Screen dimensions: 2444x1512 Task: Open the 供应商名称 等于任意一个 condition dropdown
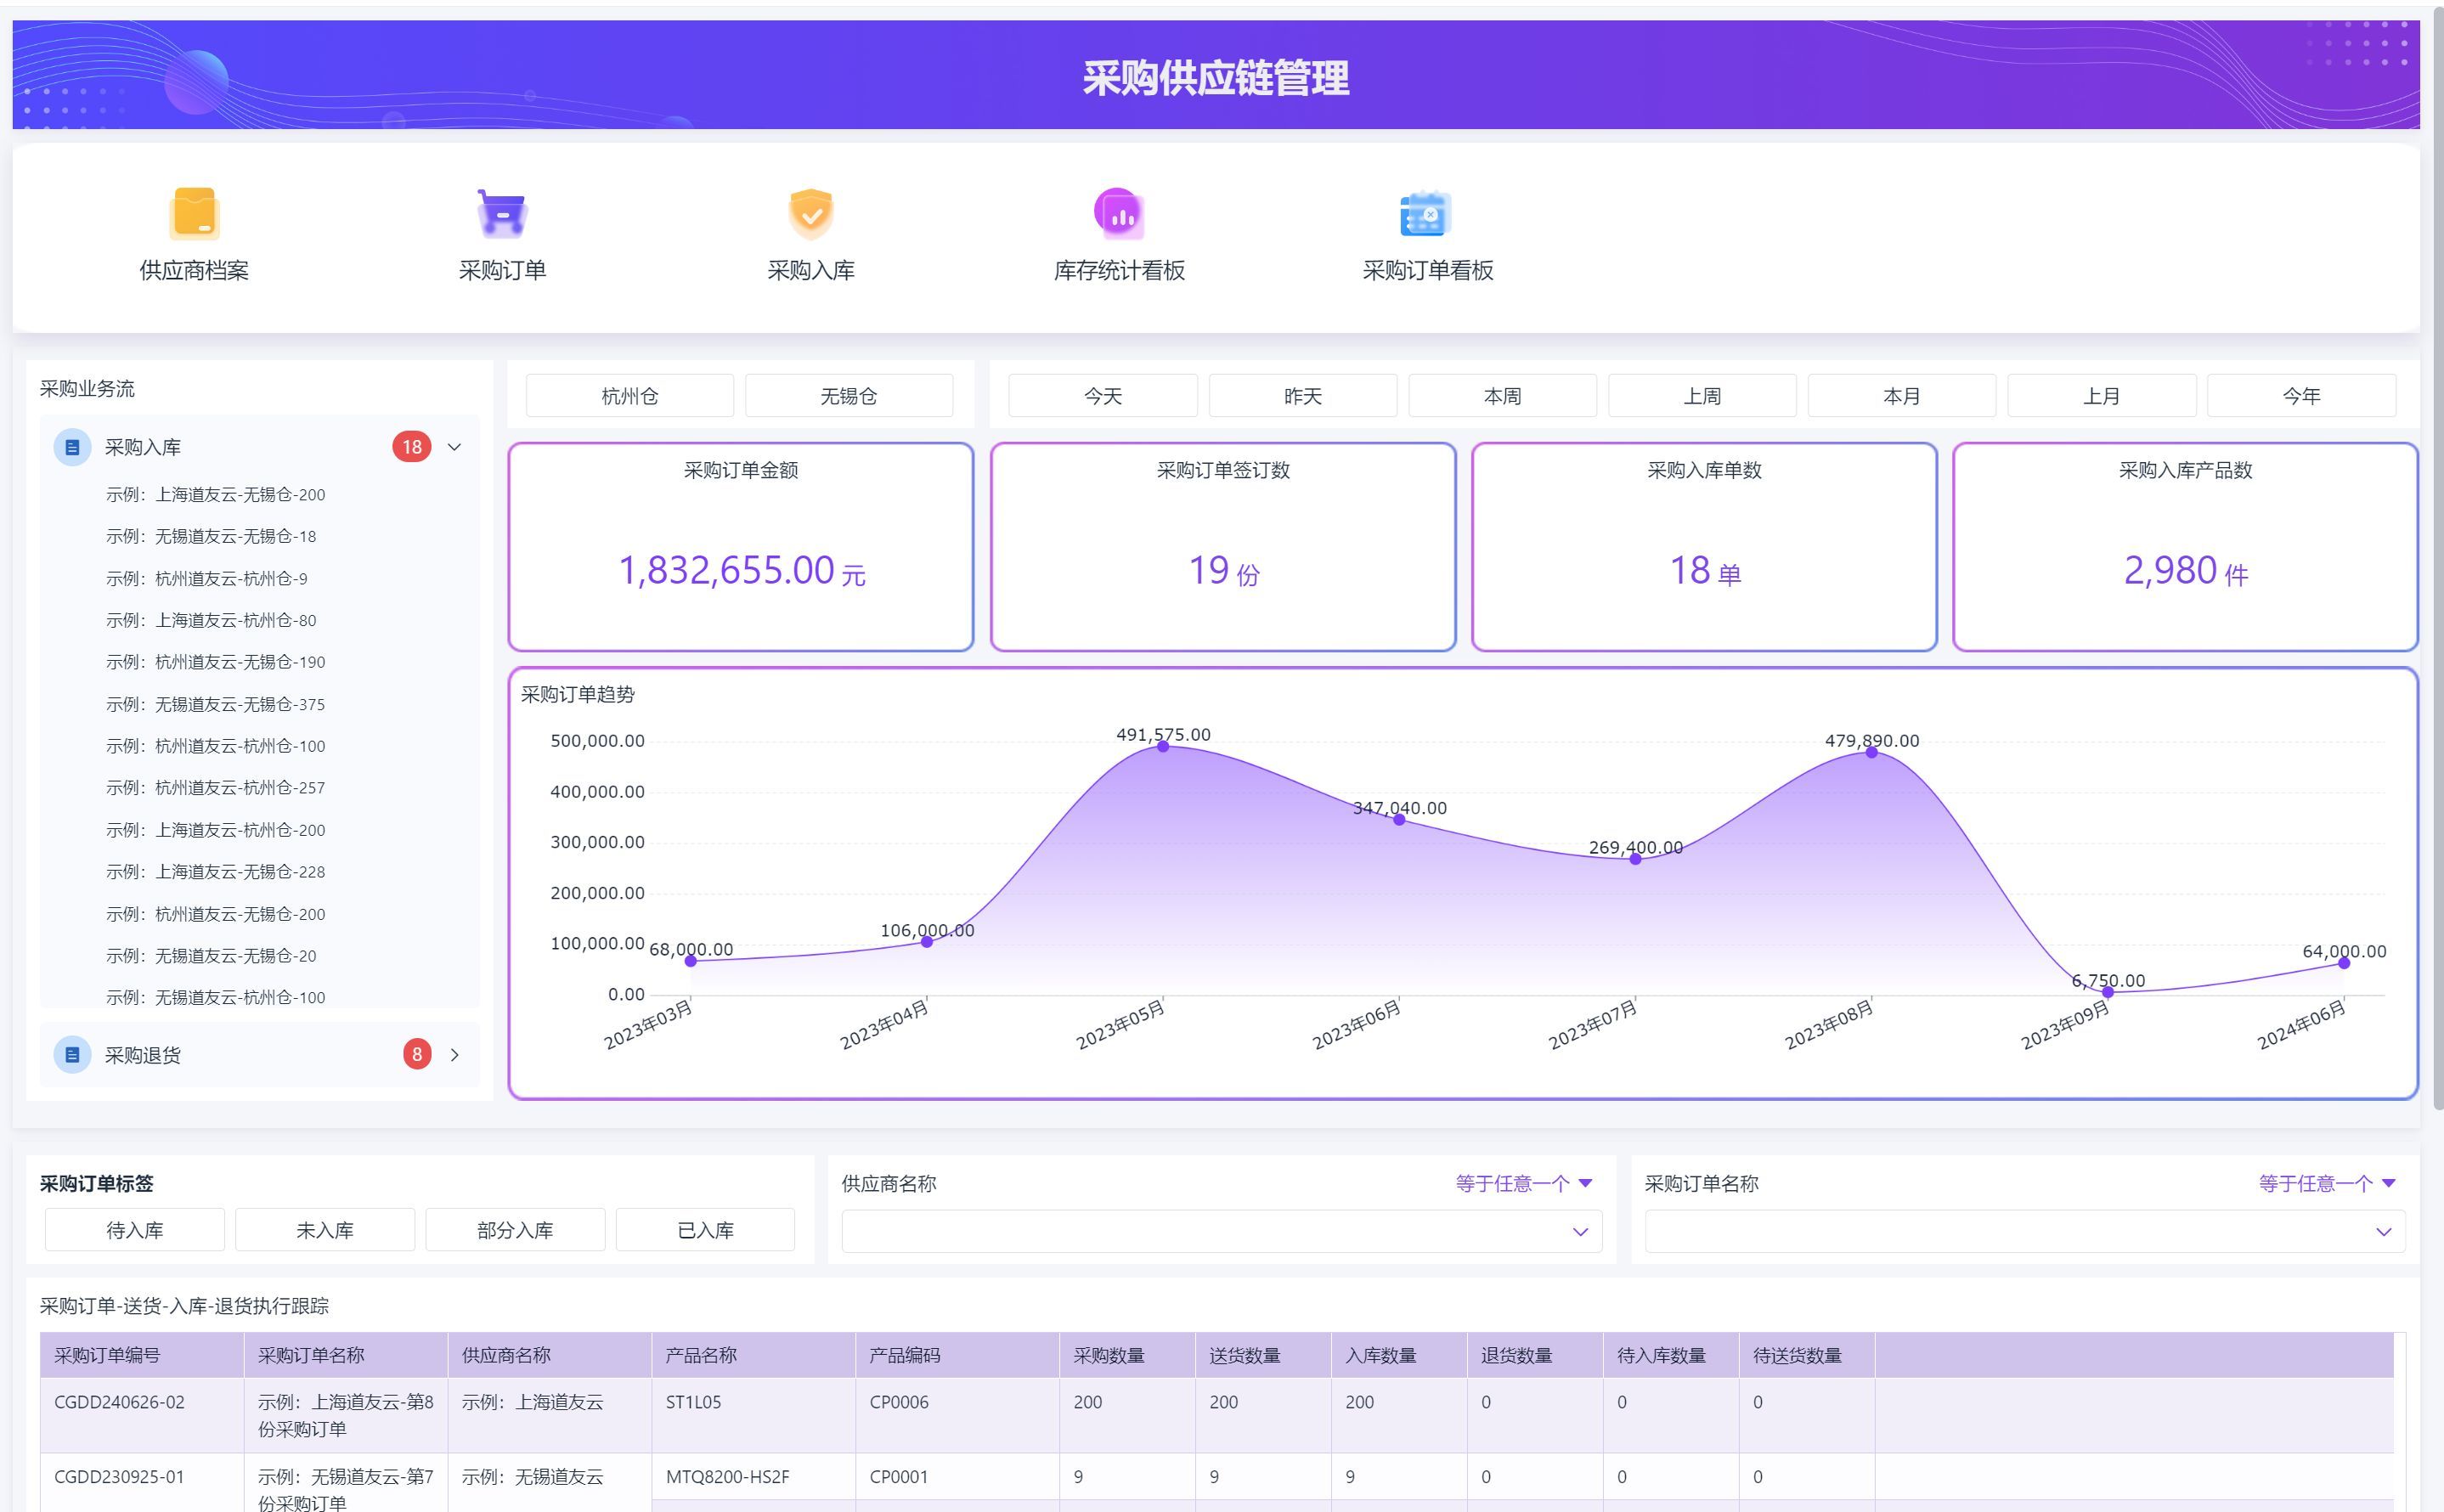pyautogui.click(x=1523, y=1184)
